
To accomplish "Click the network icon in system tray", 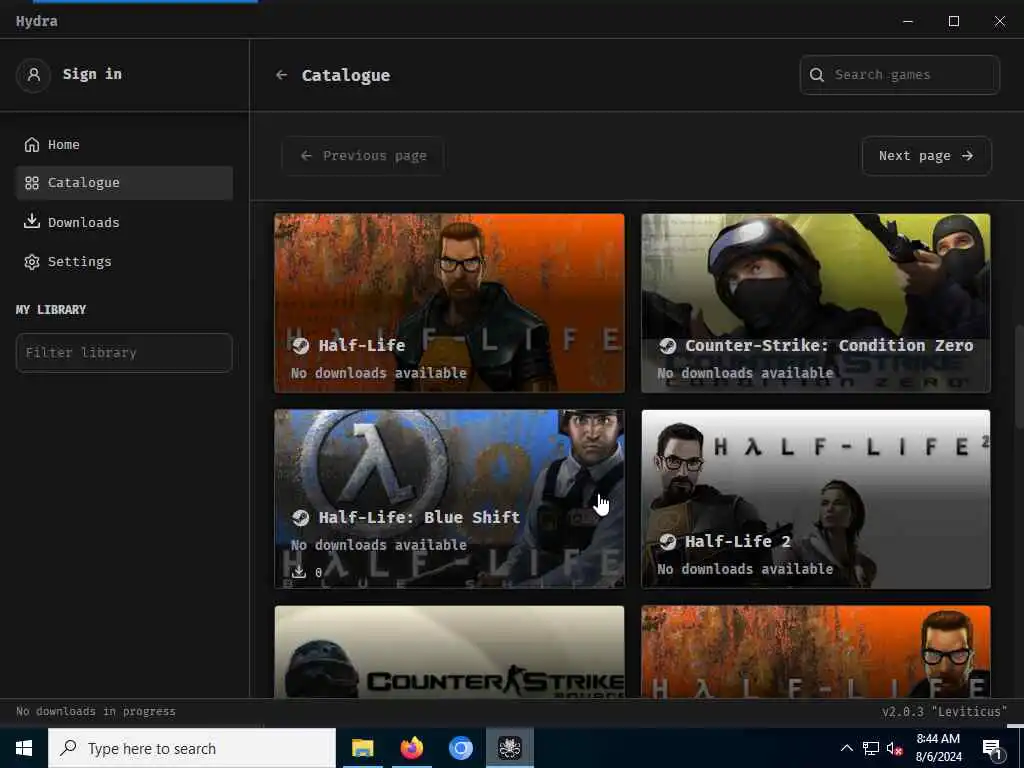I will point(871,748).
